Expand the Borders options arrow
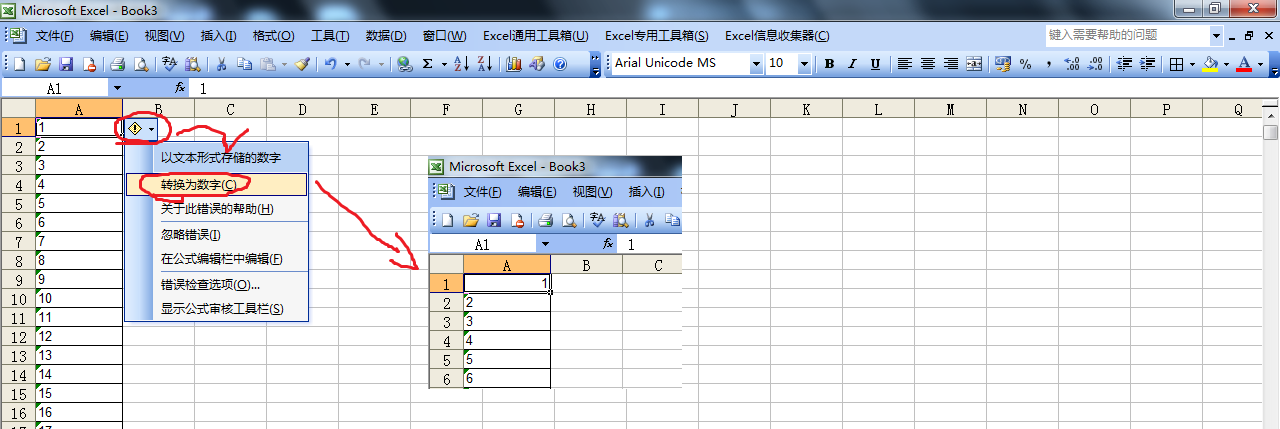 point(1193,64)
